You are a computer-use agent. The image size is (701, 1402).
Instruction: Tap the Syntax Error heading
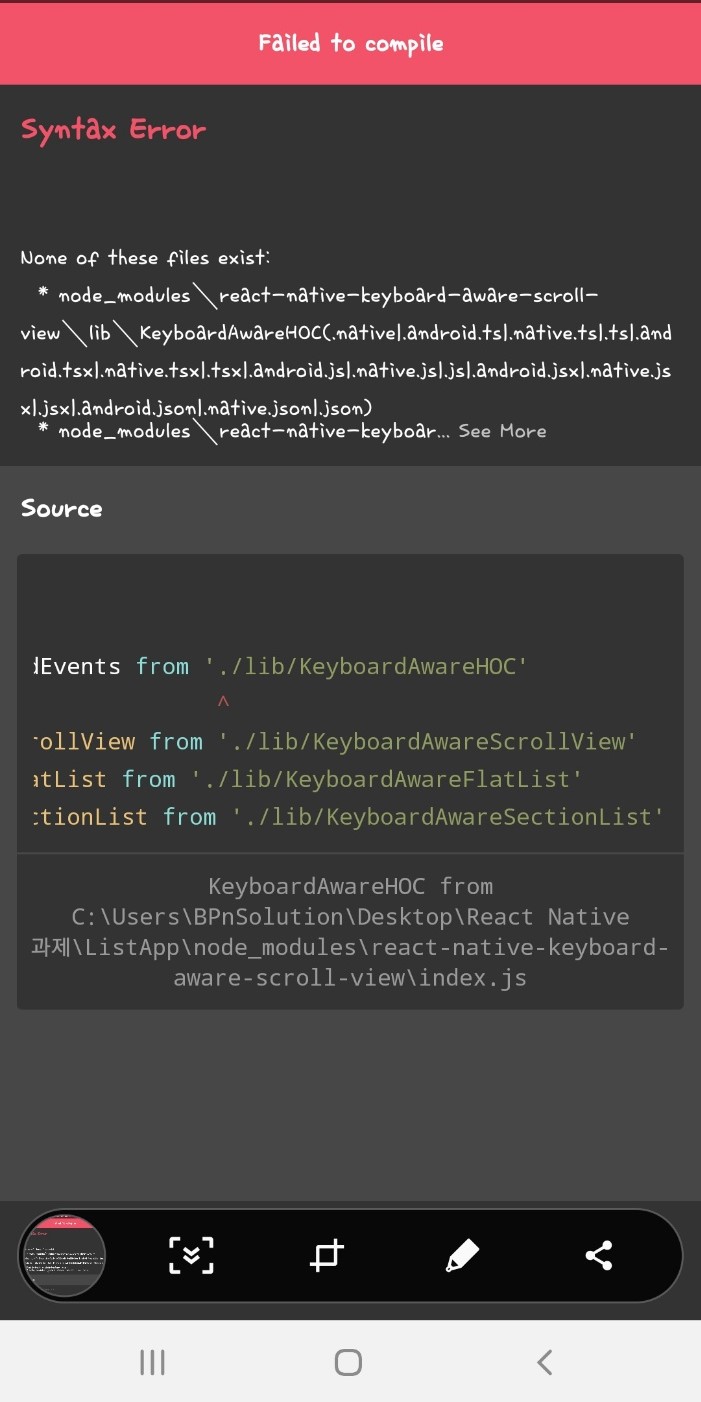[113, 130]
